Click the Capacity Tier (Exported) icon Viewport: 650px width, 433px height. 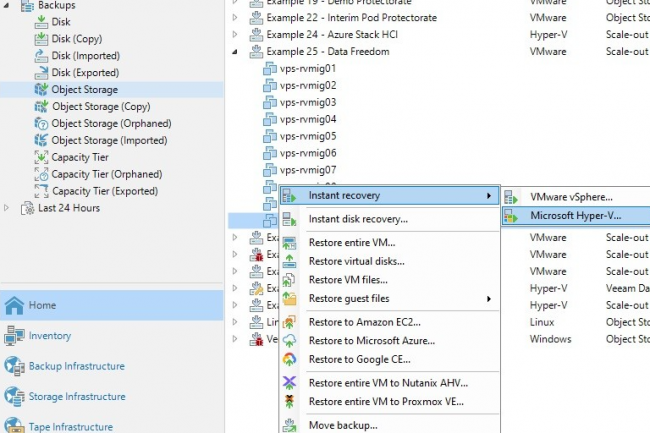[x=41, y=191]
